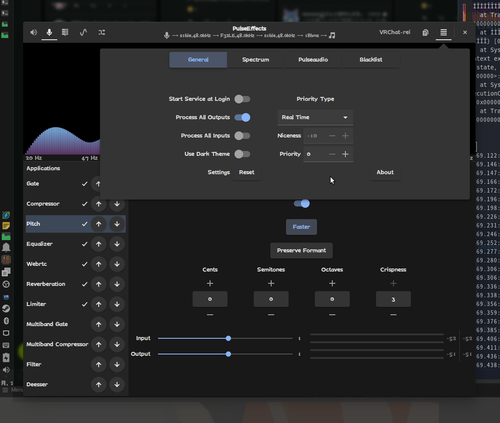The width and height of the screenshot is (500, 423).
Task: Decrease the Semitones value
Action: tap(271, 315)
